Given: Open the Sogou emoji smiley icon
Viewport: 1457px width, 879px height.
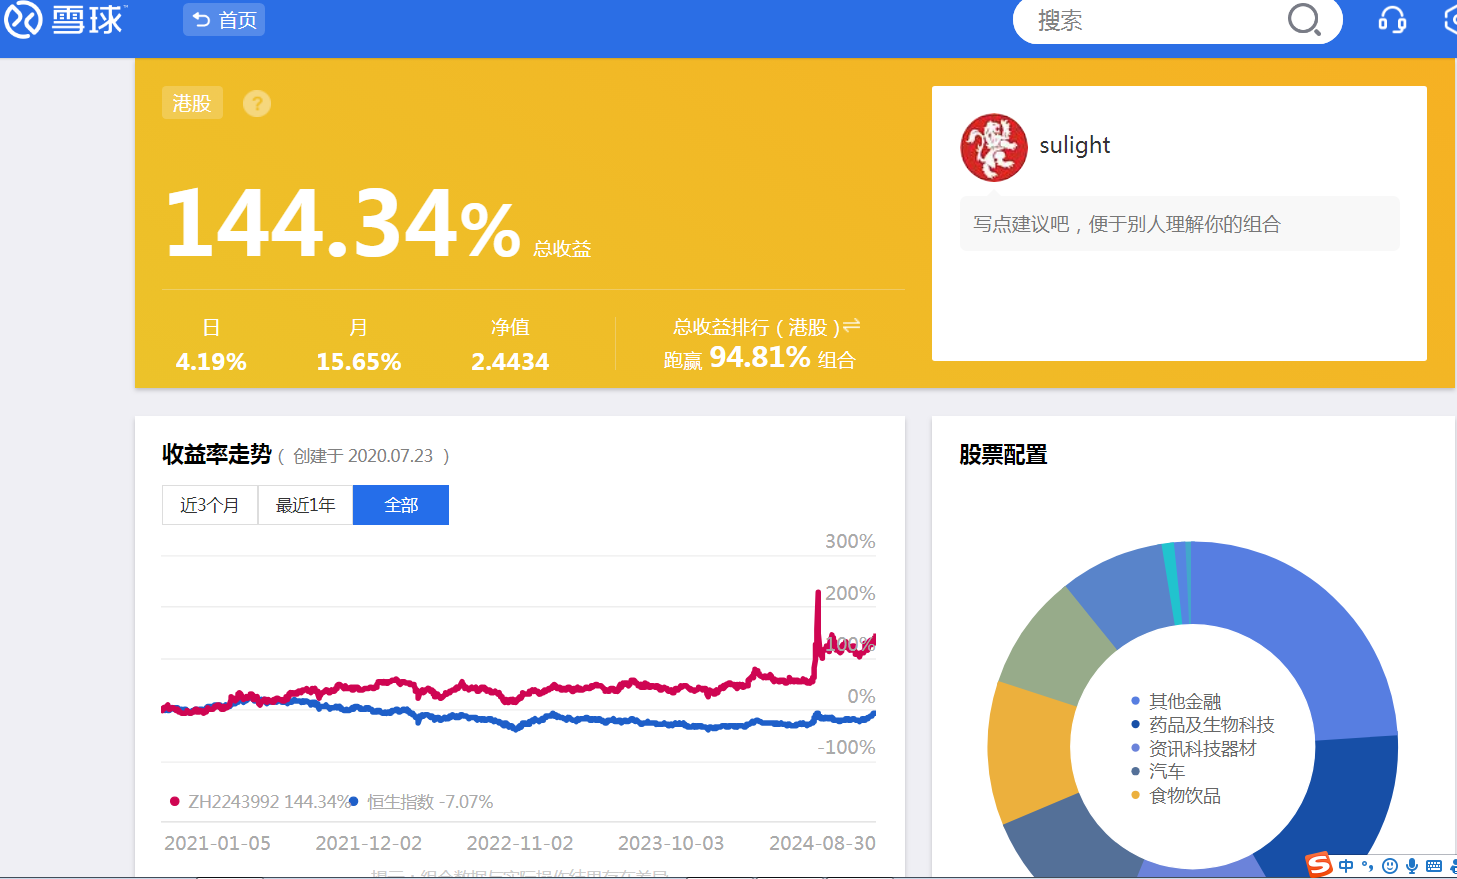Looking at the screenshot, I should [1390, 866].
